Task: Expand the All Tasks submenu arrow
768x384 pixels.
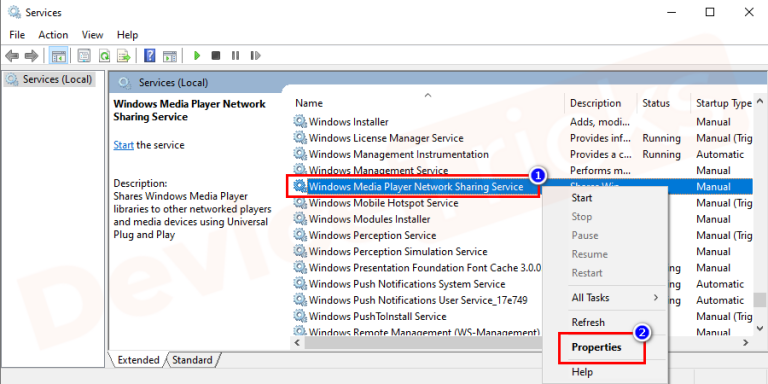Action: (x=656, y=297)
